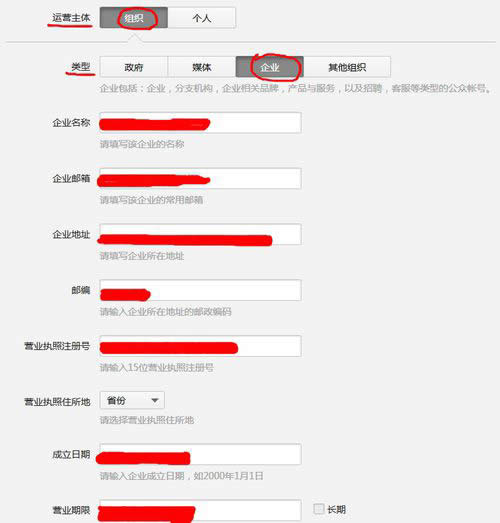Click the 企业地址 input field
The width and height of the screenshot is (500, 523).
click(x=200, y=234)
